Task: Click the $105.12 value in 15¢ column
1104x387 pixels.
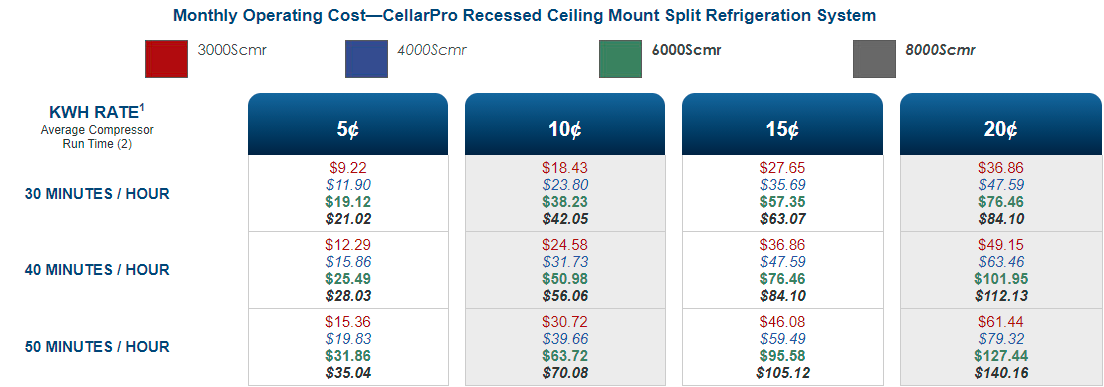Action: (x=783, y=372)
